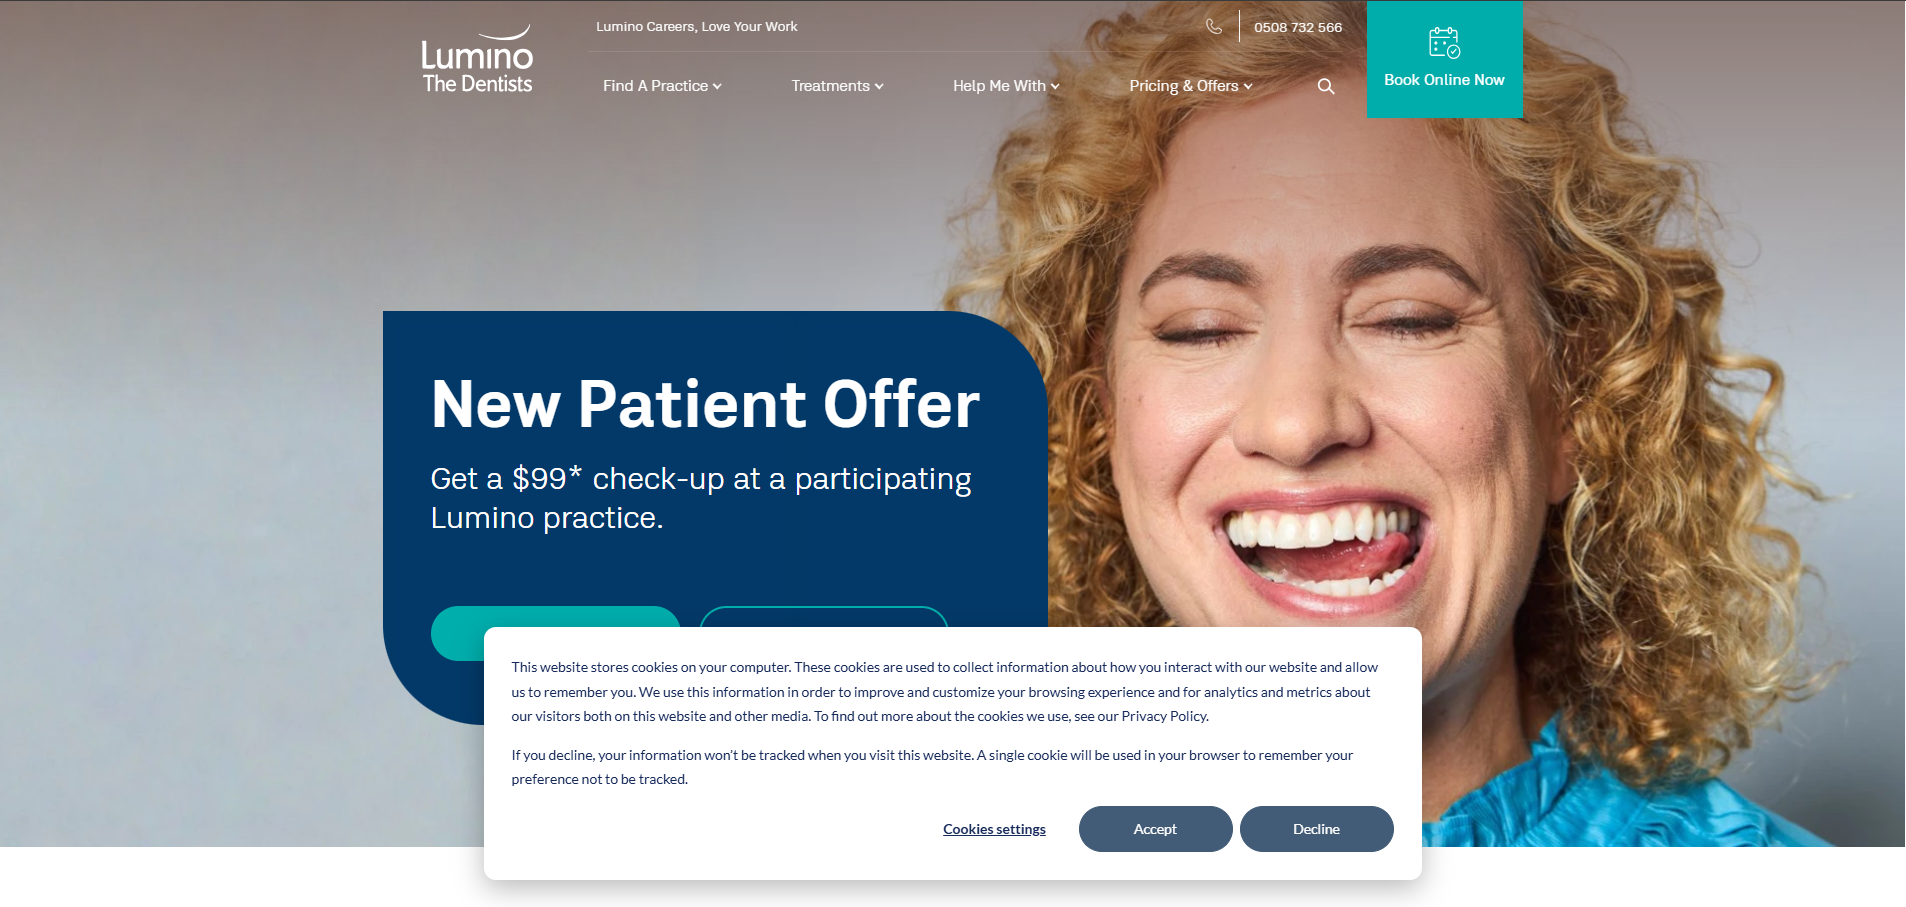Open the Find A Practice menu
Viewport: 1906px width, 907px height.
662,86
